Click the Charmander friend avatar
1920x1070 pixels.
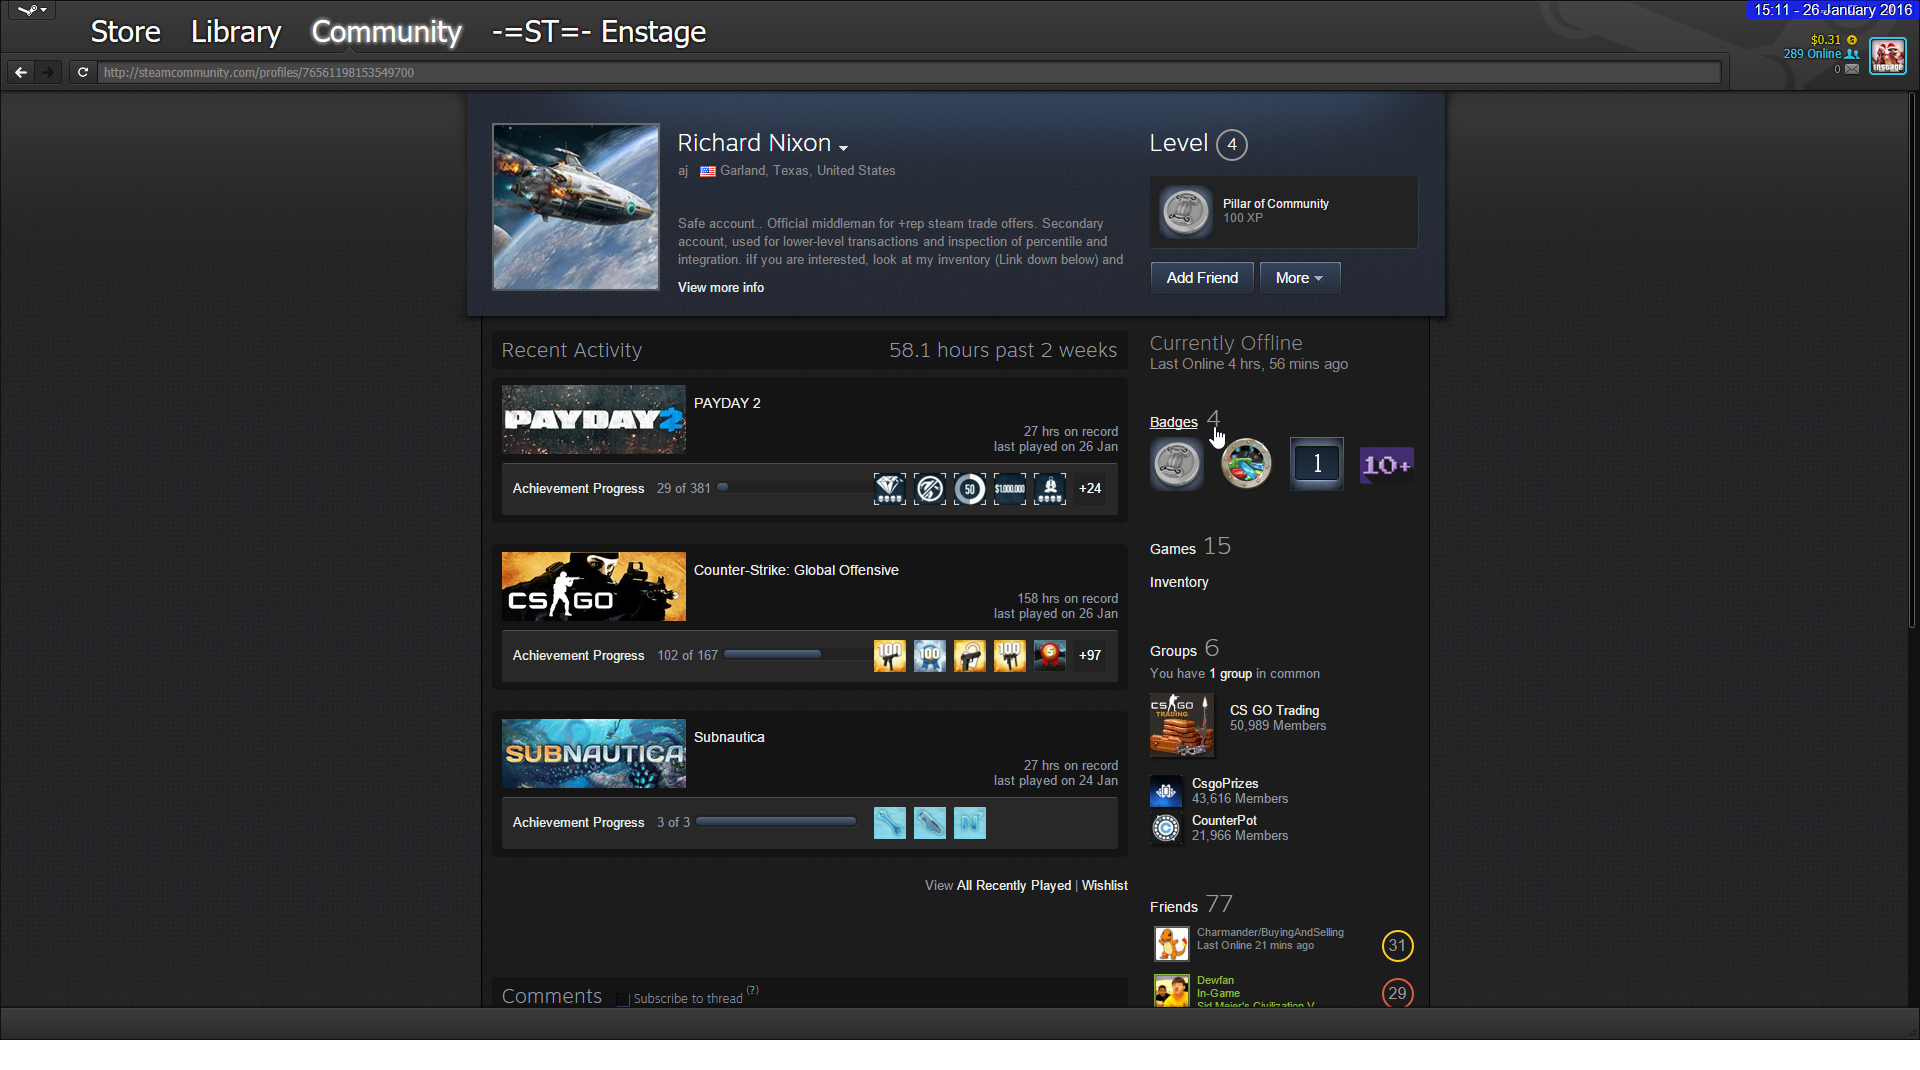tap(1171, 943)
